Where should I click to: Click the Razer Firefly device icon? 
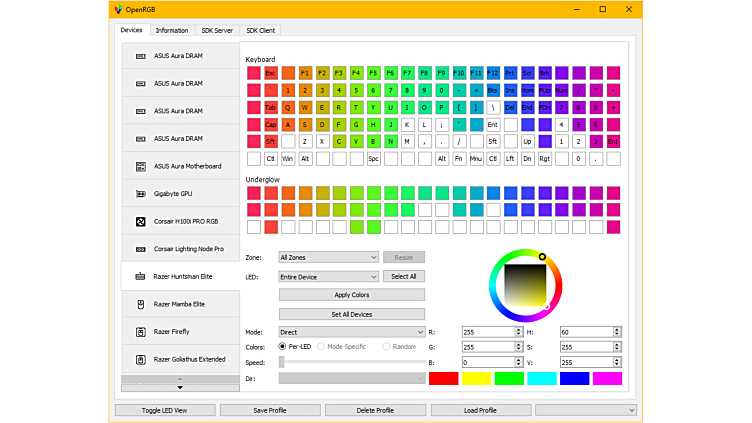141,331
